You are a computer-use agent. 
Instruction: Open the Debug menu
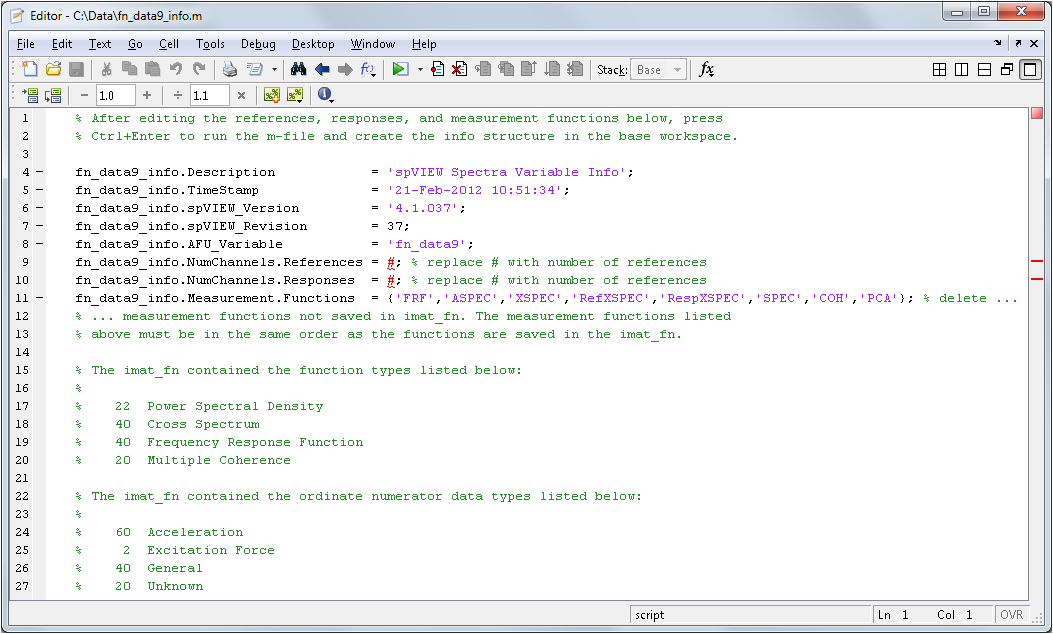tap(258, 44)
